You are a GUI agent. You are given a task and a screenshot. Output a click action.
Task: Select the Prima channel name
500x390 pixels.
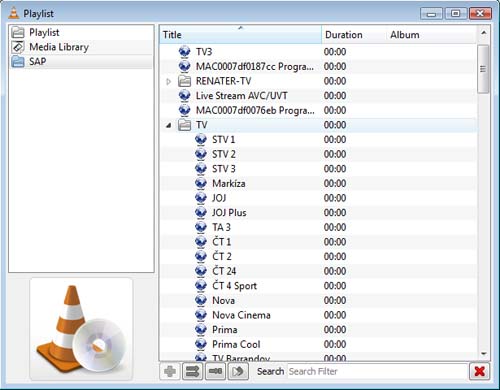(x=225, y=330)
